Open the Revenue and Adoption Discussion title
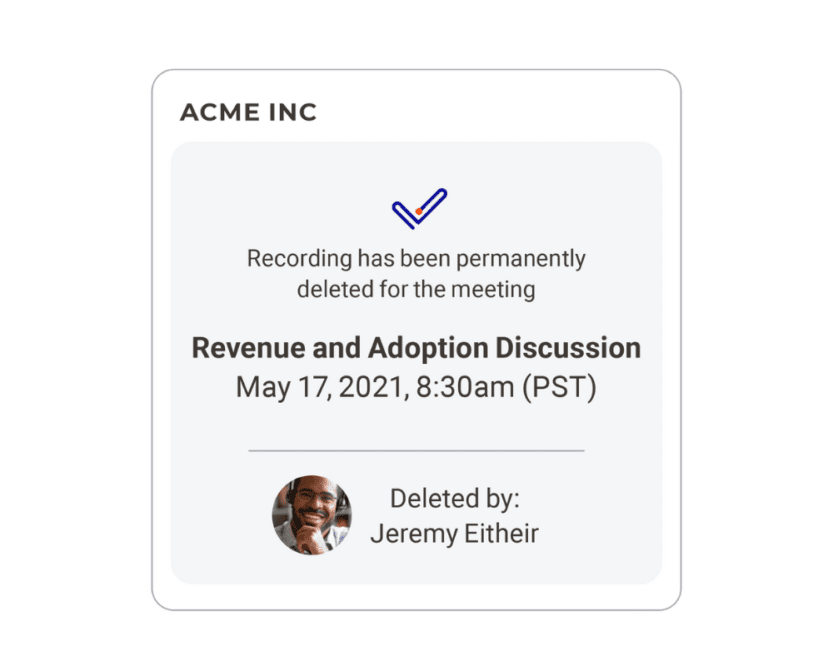Image resolution: width=833 pixels, height=666 pixels. tap(416, 348)
